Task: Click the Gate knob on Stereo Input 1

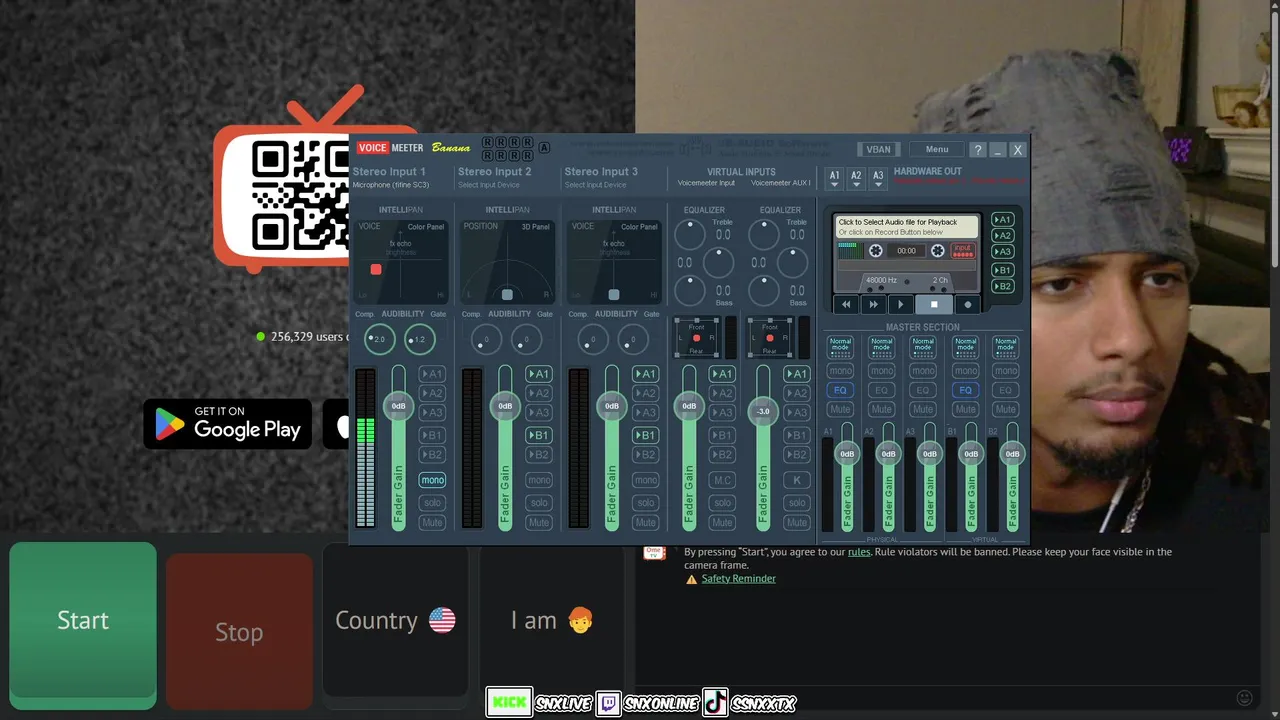Action: coord(420,339)
